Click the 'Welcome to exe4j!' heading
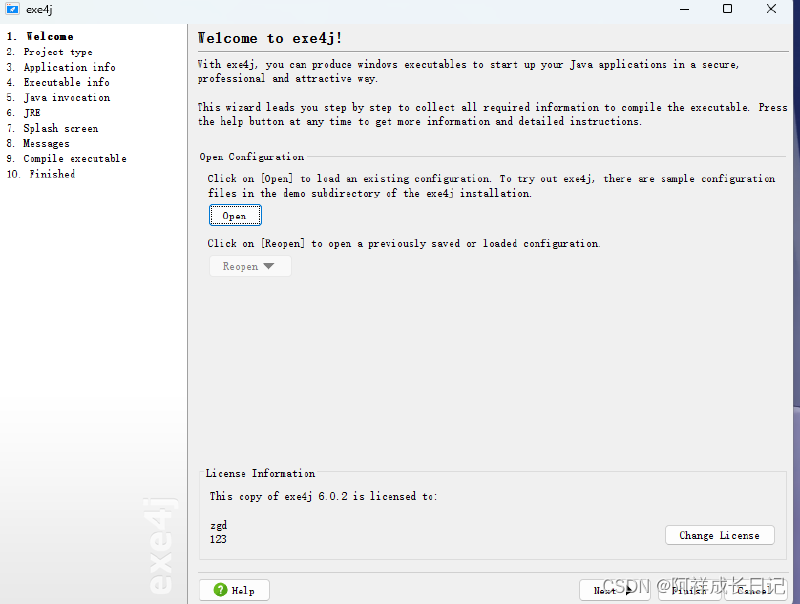The image size is (800, 604). point(270,38)
